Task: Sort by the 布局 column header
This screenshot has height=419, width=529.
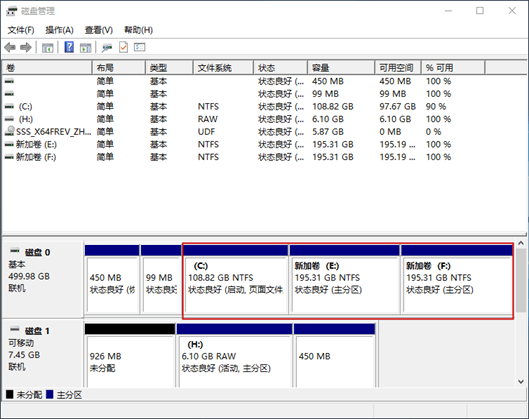Action: (x=119, y=68)
